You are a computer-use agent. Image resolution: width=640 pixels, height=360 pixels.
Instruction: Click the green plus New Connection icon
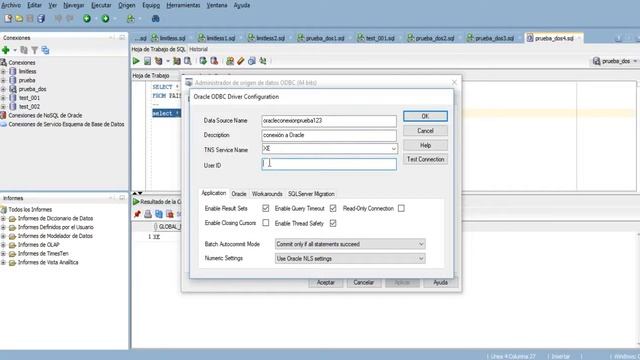(x=6, y=50)
